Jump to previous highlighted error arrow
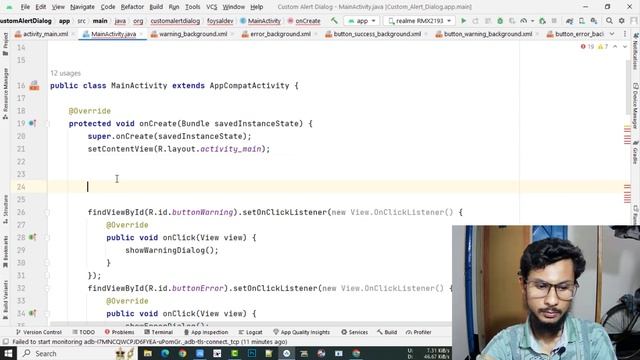Viewport: 640px width, 360px height. [x=615, y=47]
